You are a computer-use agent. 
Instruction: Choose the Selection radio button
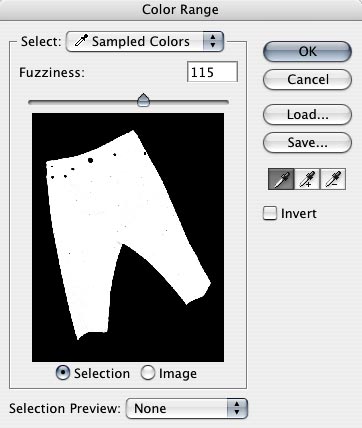point(63,373)
